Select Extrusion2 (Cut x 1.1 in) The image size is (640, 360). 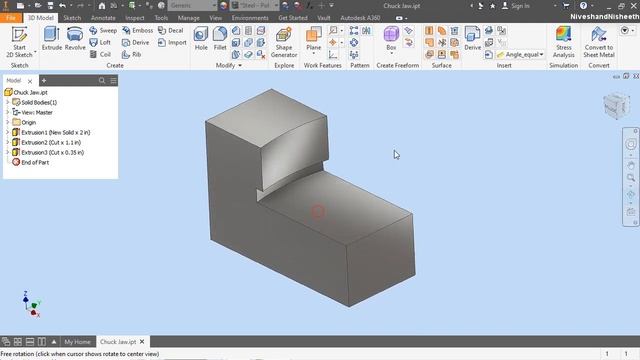coord(47,142)
